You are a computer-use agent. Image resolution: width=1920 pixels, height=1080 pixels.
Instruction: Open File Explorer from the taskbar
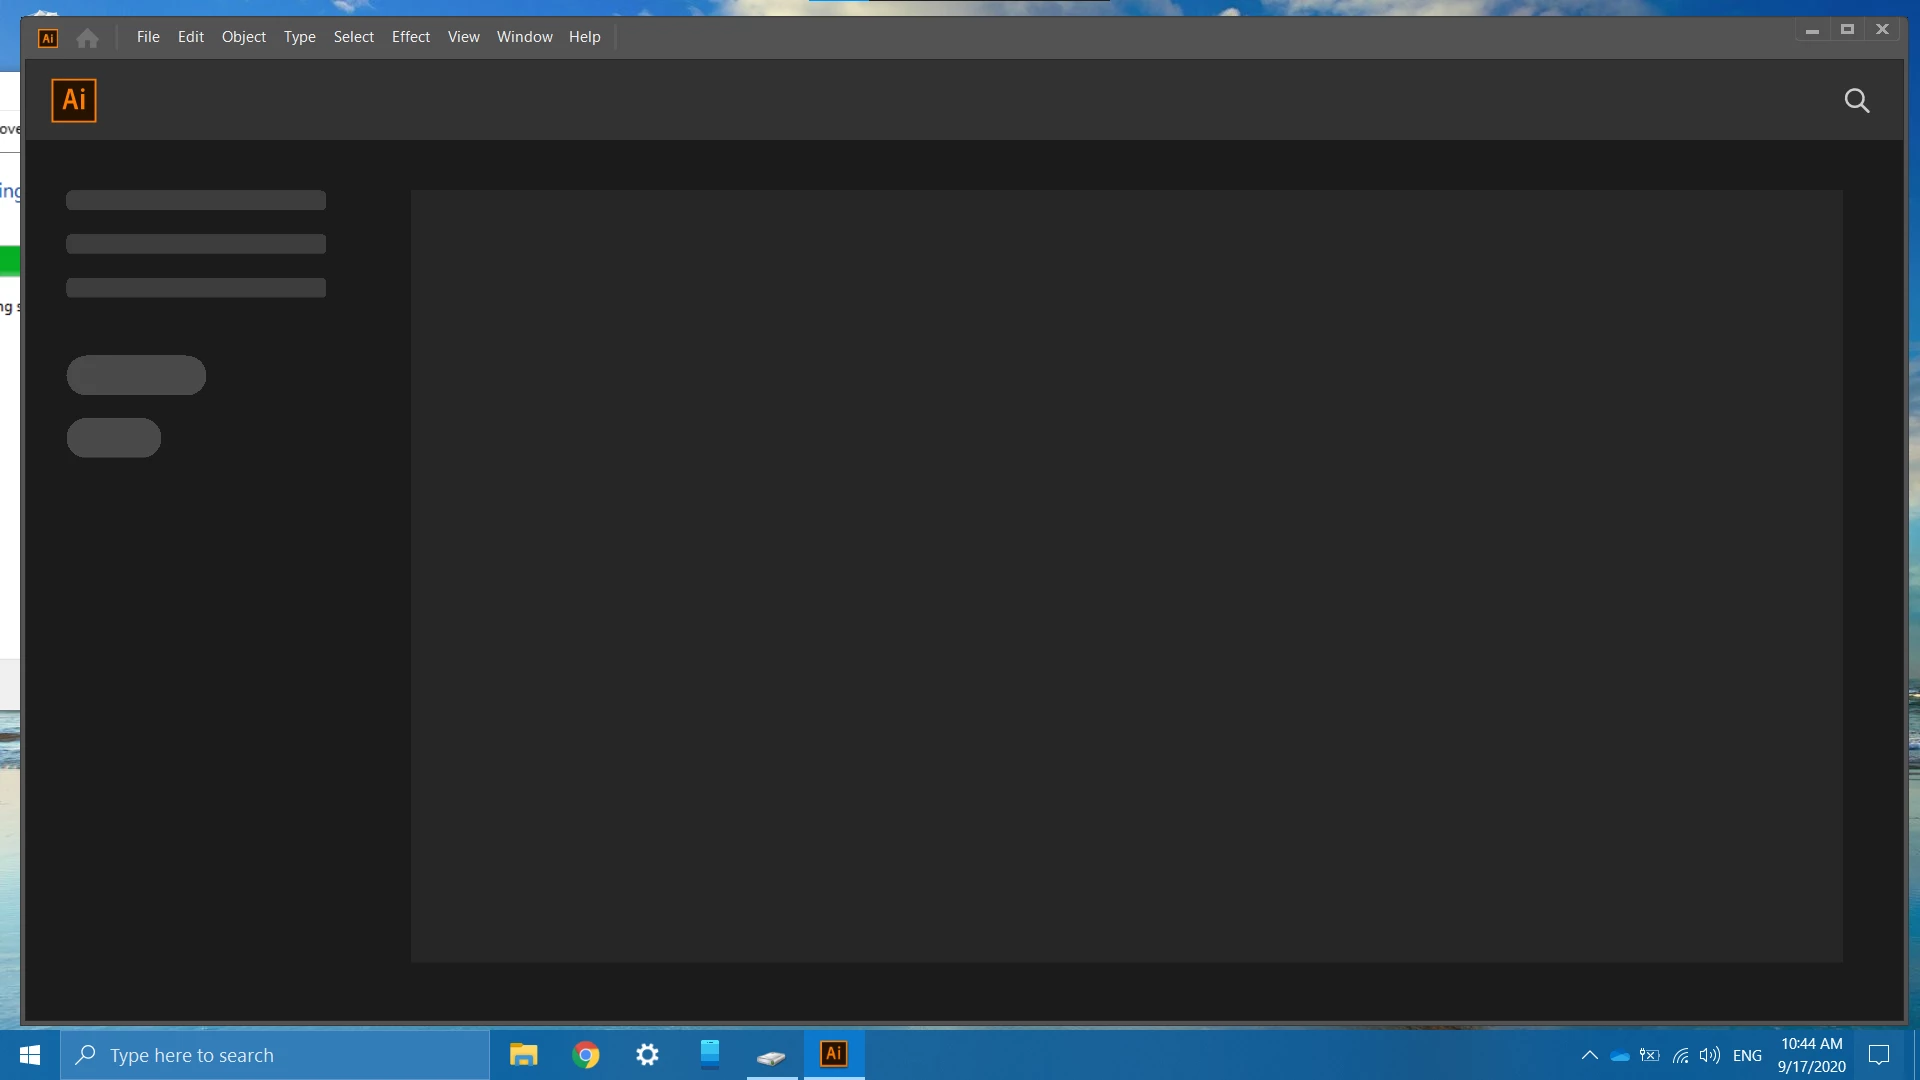tap(523, 1055)
